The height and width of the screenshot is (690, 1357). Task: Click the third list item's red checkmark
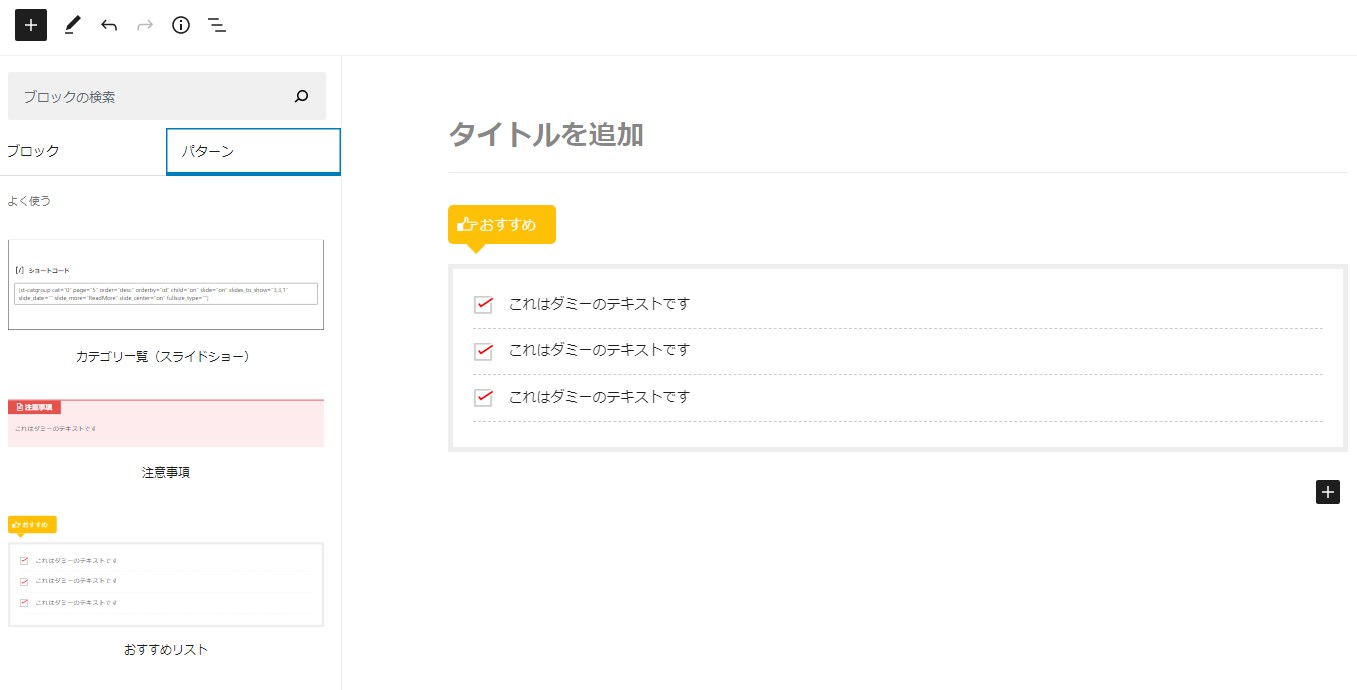[x=483, y=397]
